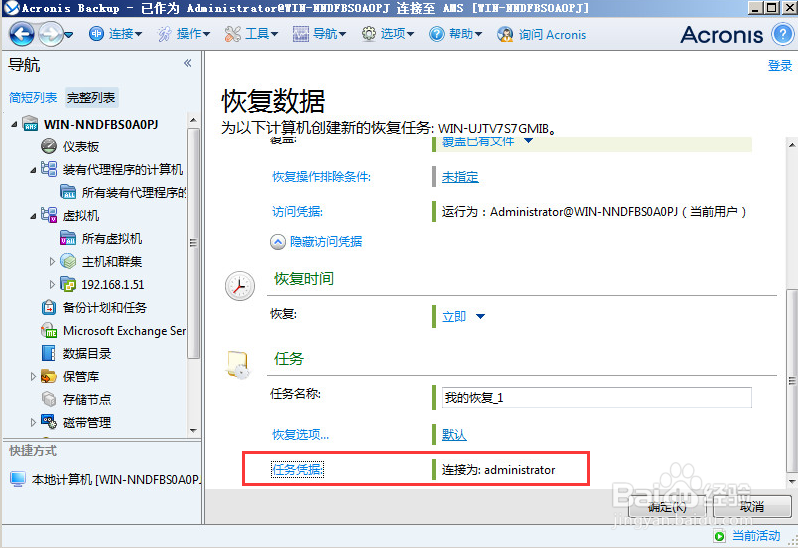Select 数据目录 in navigation tree
The width and height of the screenshot is (798, 548).
tap(87, 353)
